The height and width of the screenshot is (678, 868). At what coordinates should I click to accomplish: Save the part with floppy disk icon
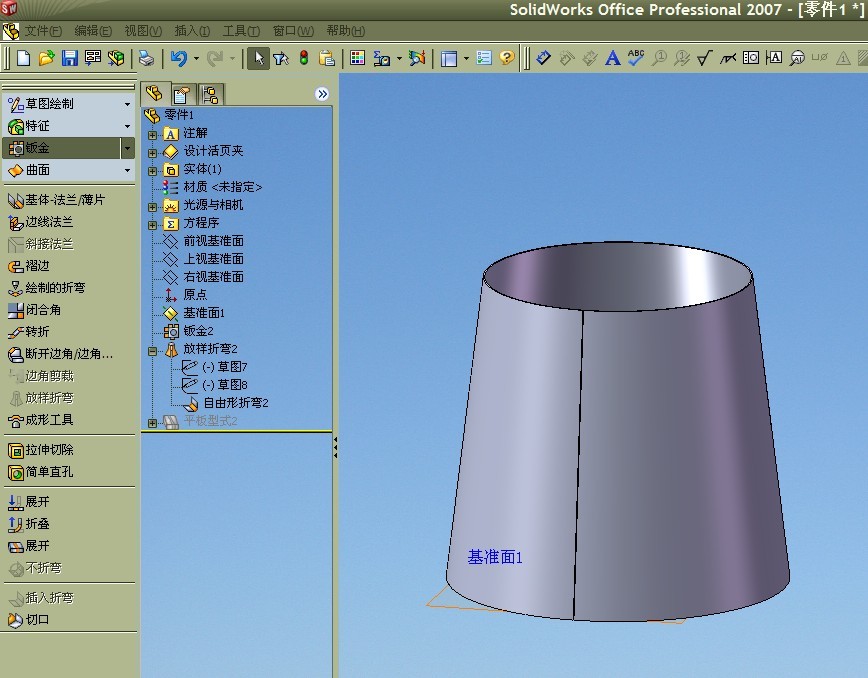(x=70, y=58)
